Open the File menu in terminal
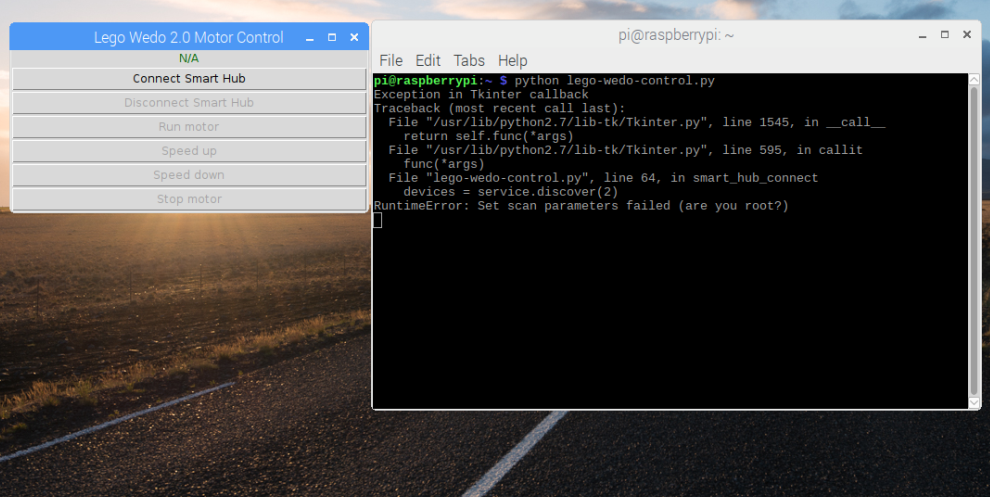The height and width of the screenshot is (497, 990). click(x=391, y=61)
